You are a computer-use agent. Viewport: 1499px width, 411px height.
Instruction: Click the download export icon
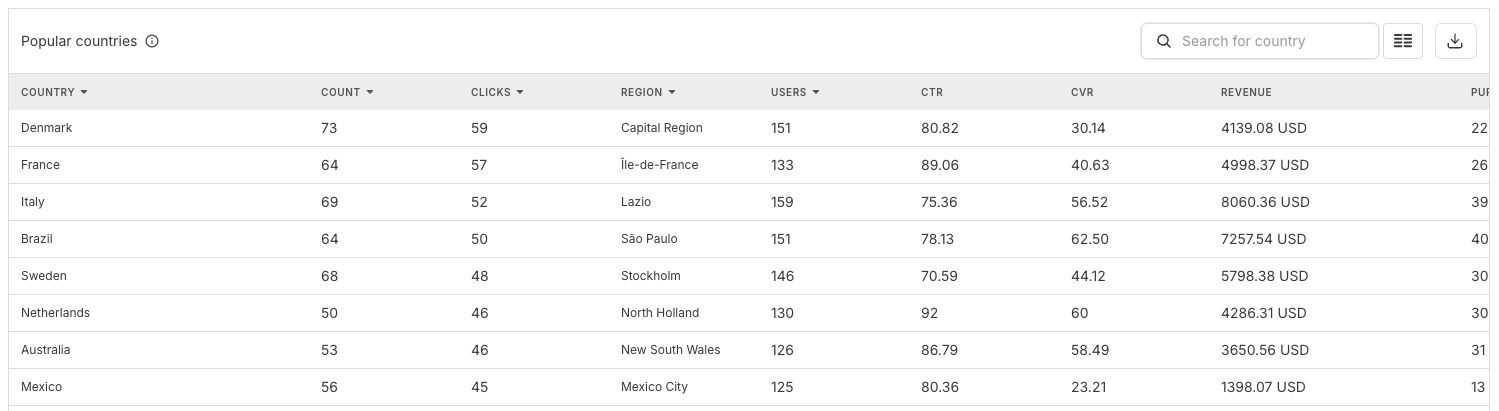[1455, 41]
